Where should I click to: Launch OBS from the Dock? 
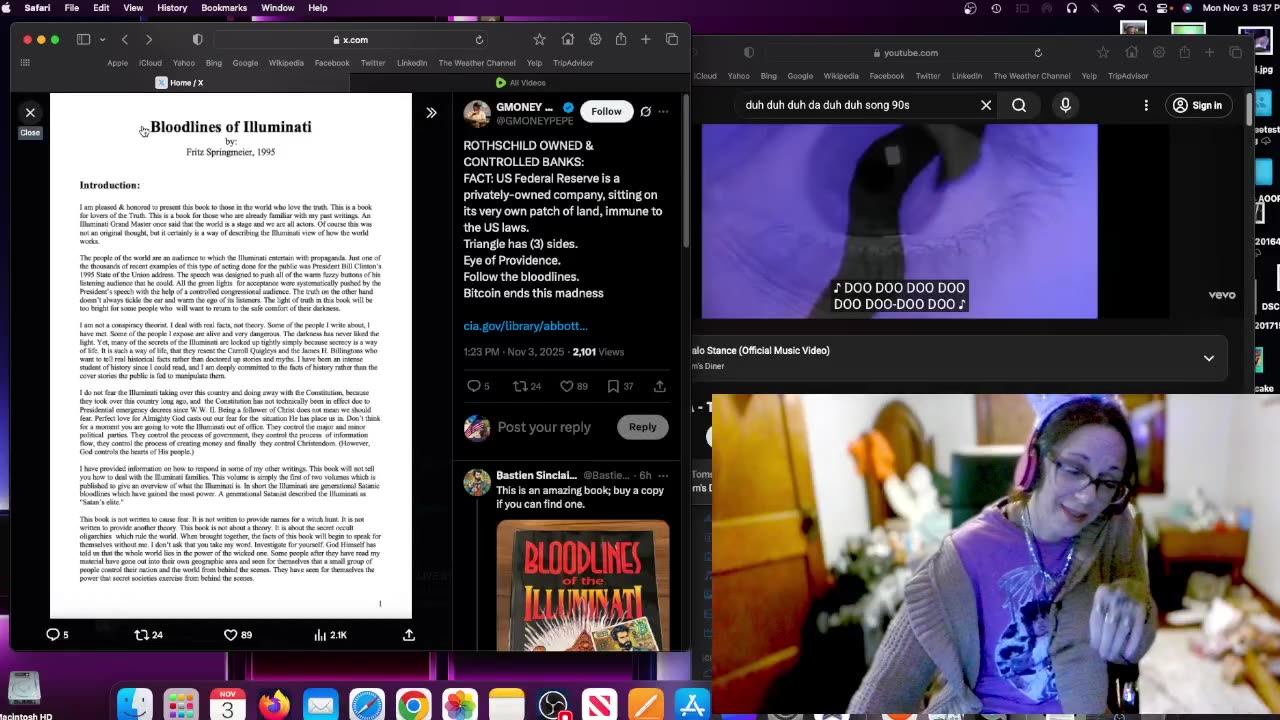tap(553, 705)
